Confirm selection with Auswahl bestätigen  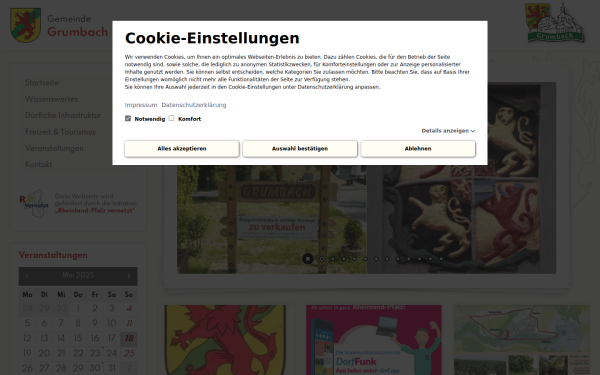(300, 148)
